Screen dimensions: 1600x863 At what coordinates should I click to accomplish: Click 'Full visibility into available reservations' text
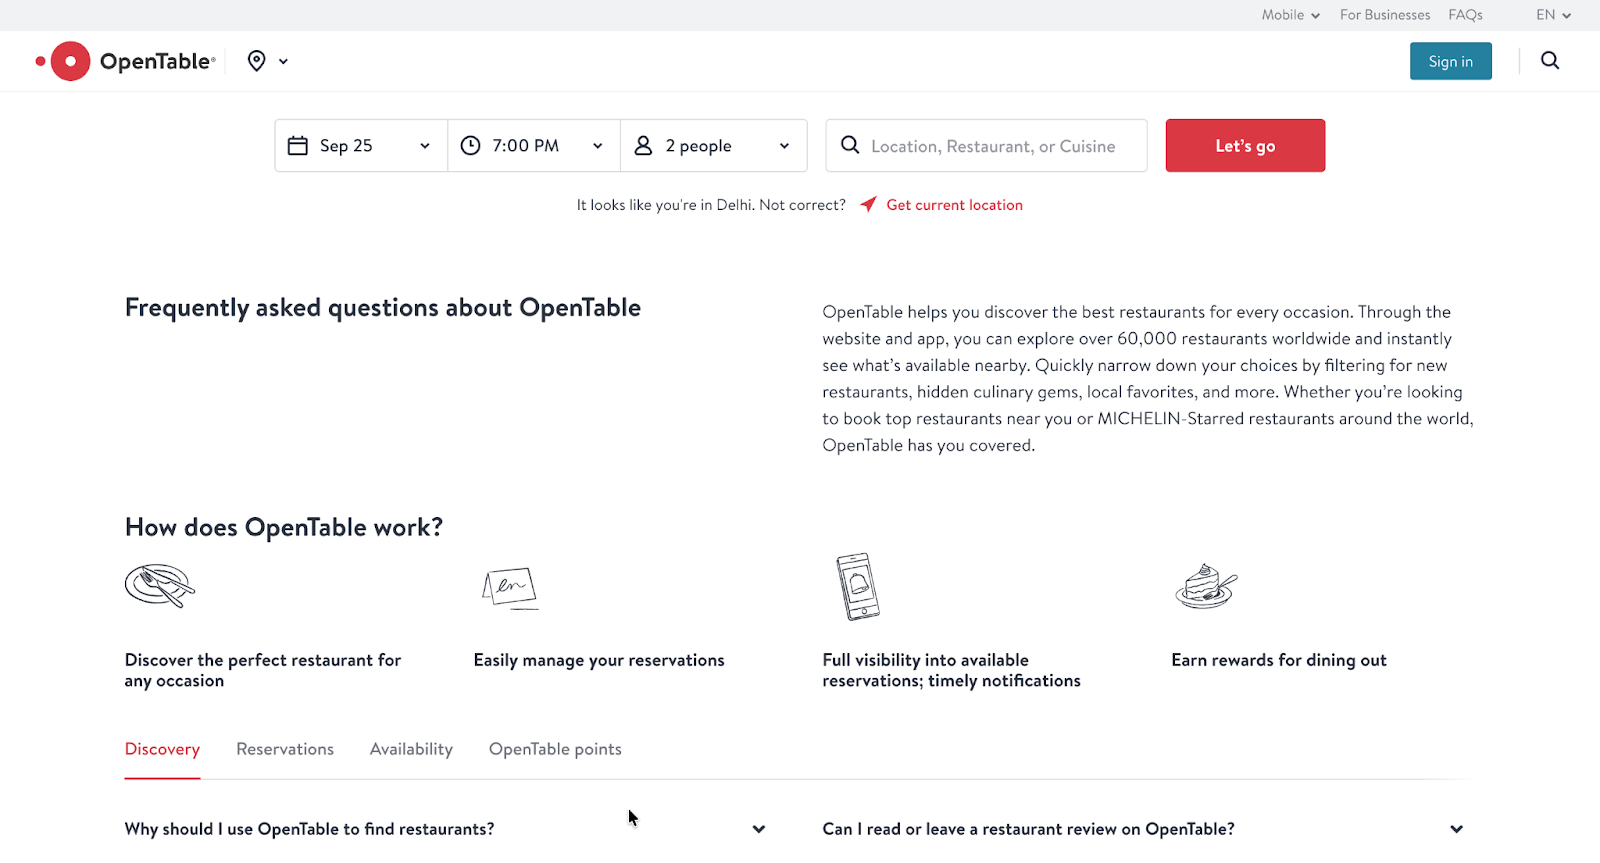click(x=951, y=670)
